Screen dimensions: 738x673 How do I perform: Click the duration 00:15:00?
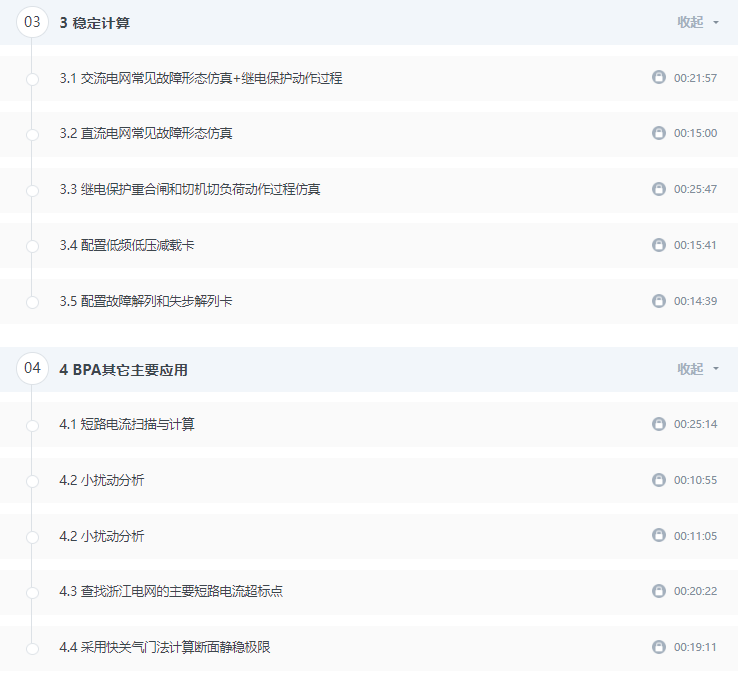(x=695, y=133)
